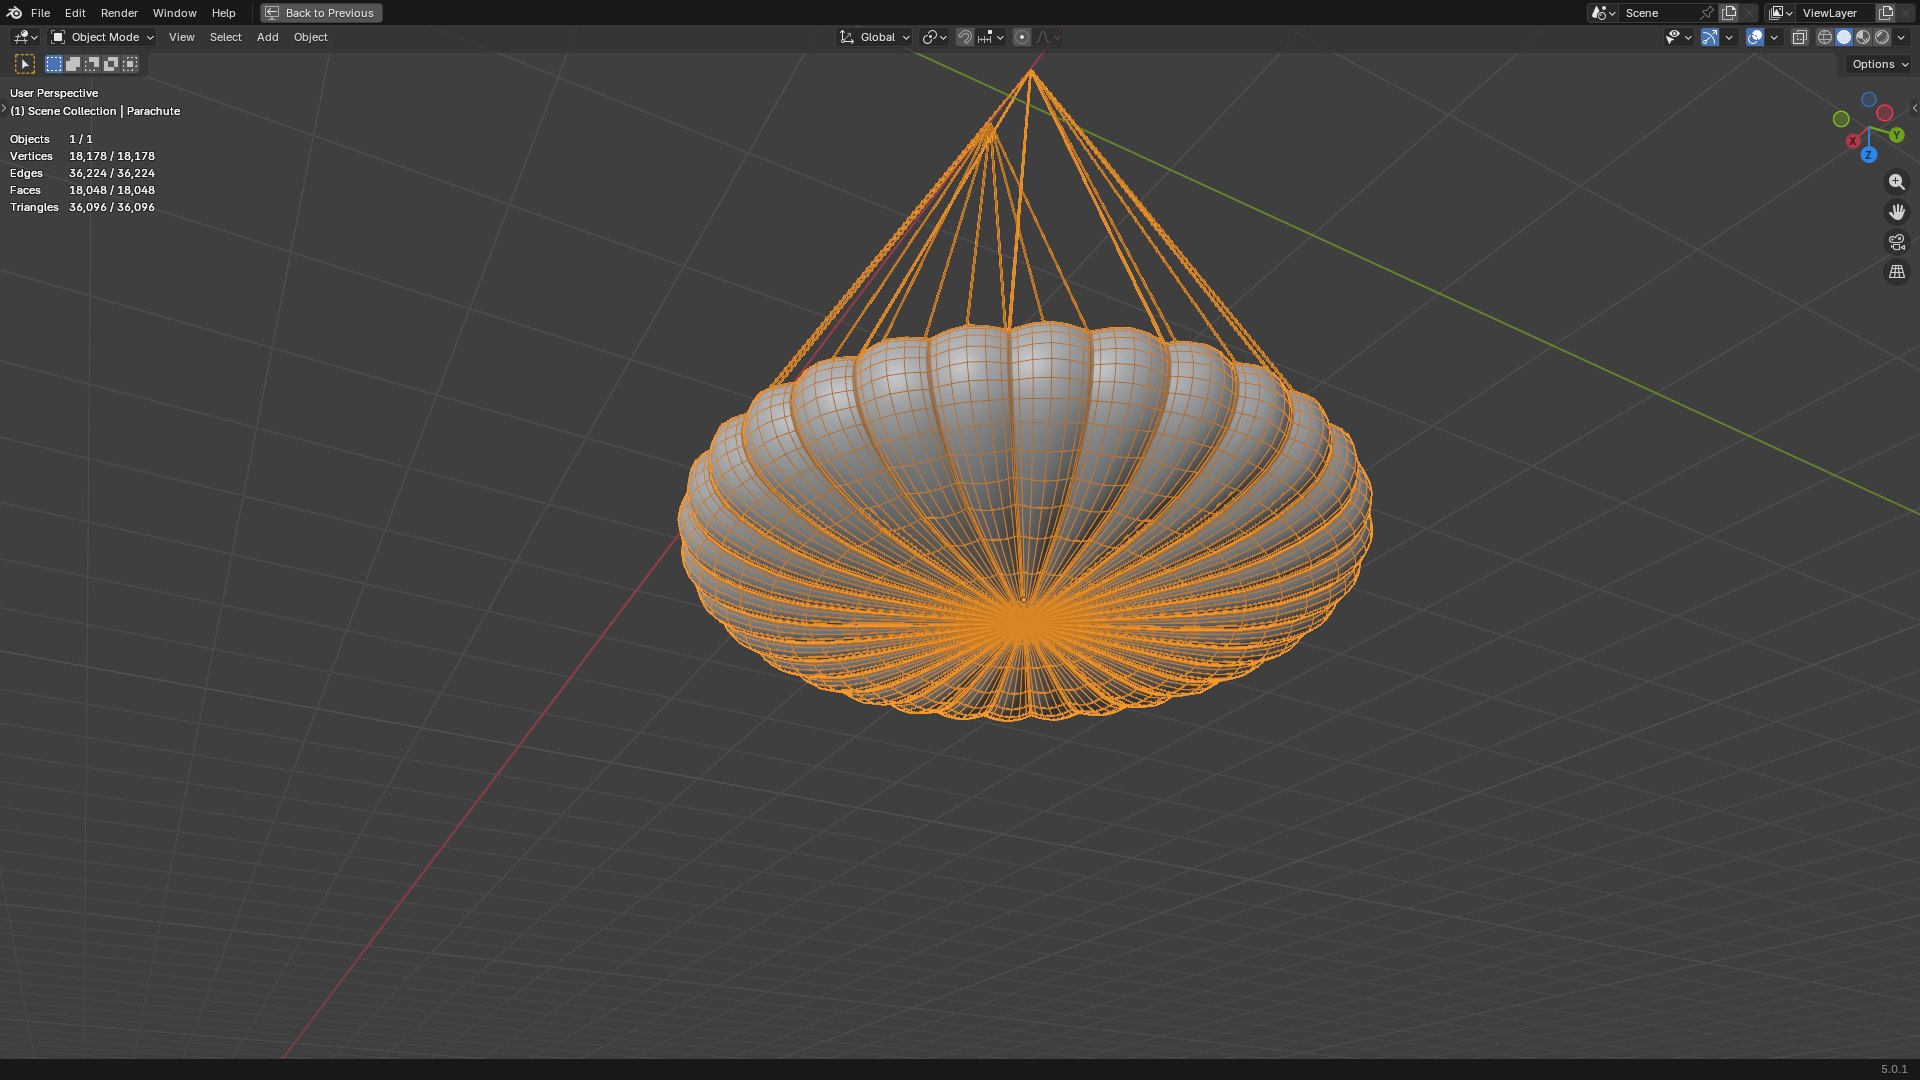1920x1080 pixels.
Task: Click the green Y axis gizmo
Action: click(1897, 135)
